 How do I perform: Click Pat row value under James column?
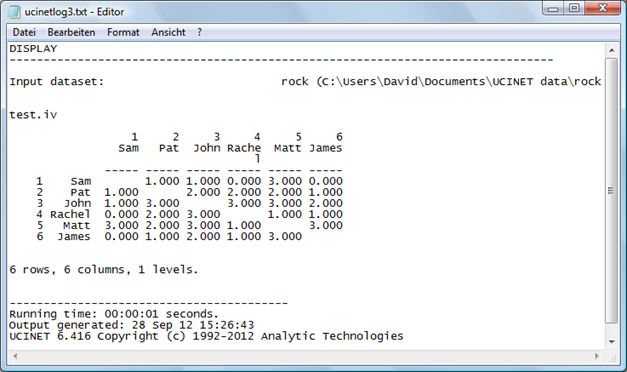click(325, 192)
